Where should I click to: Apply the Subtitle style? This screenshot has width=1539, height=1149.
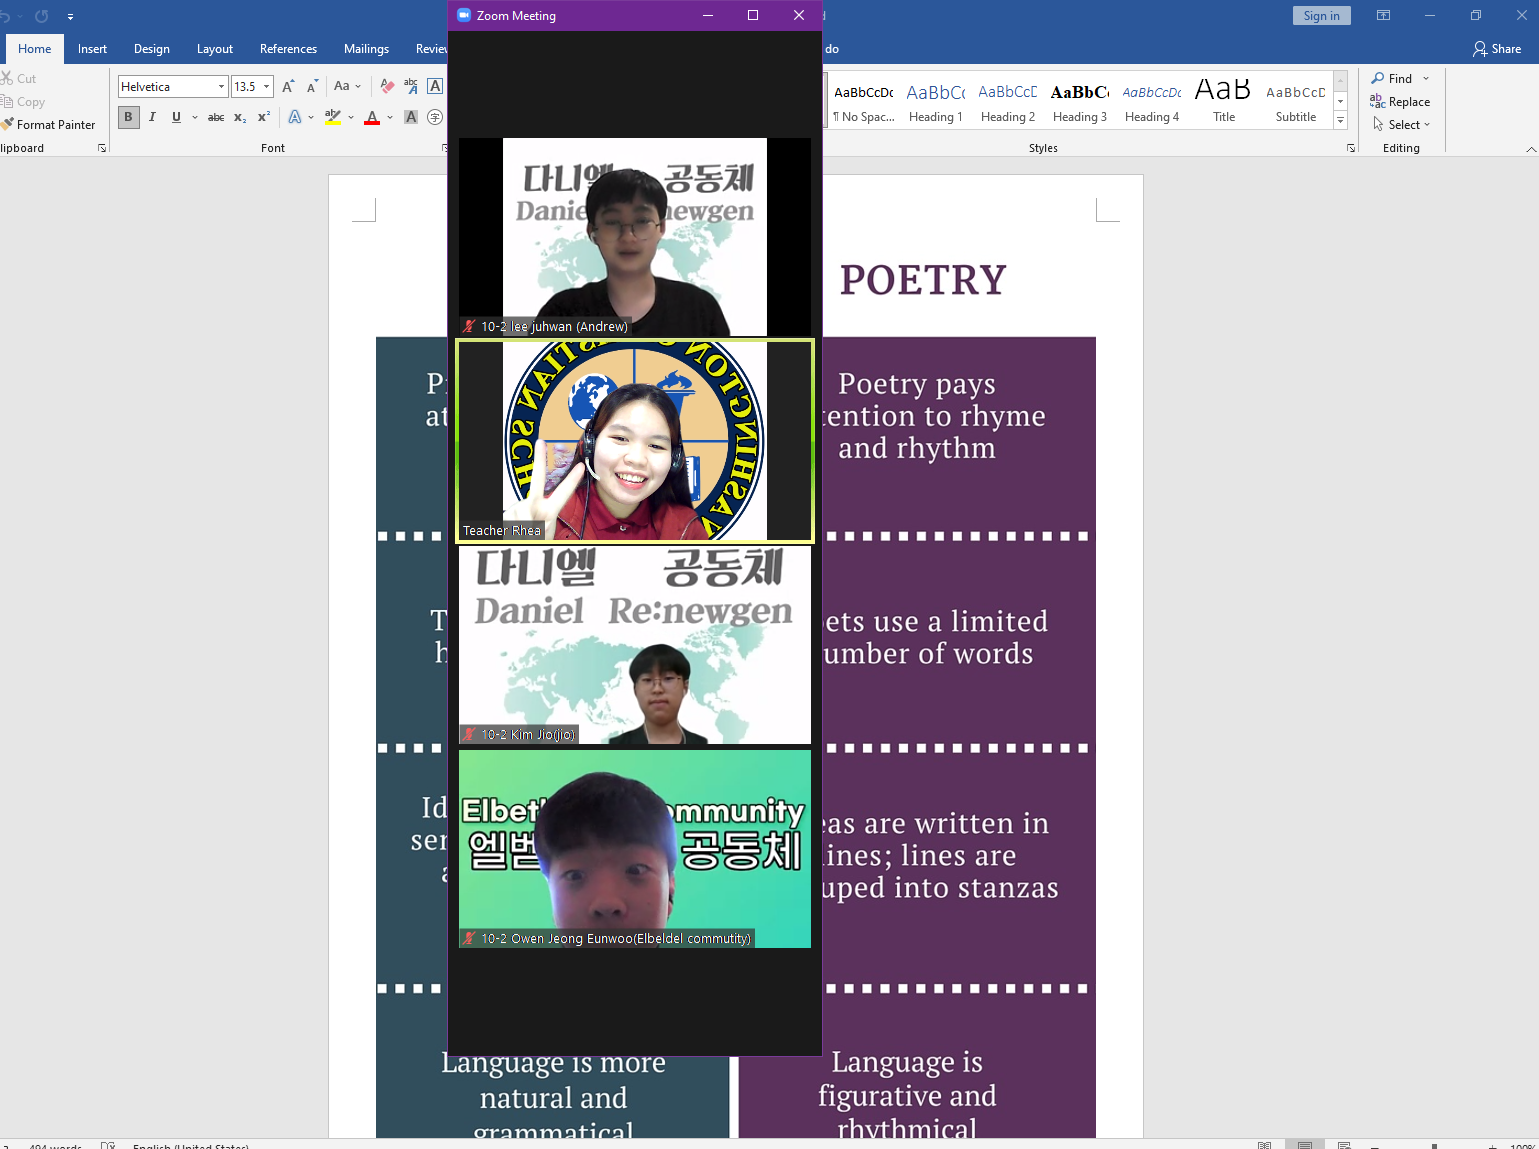click(x=1296, y=102)
